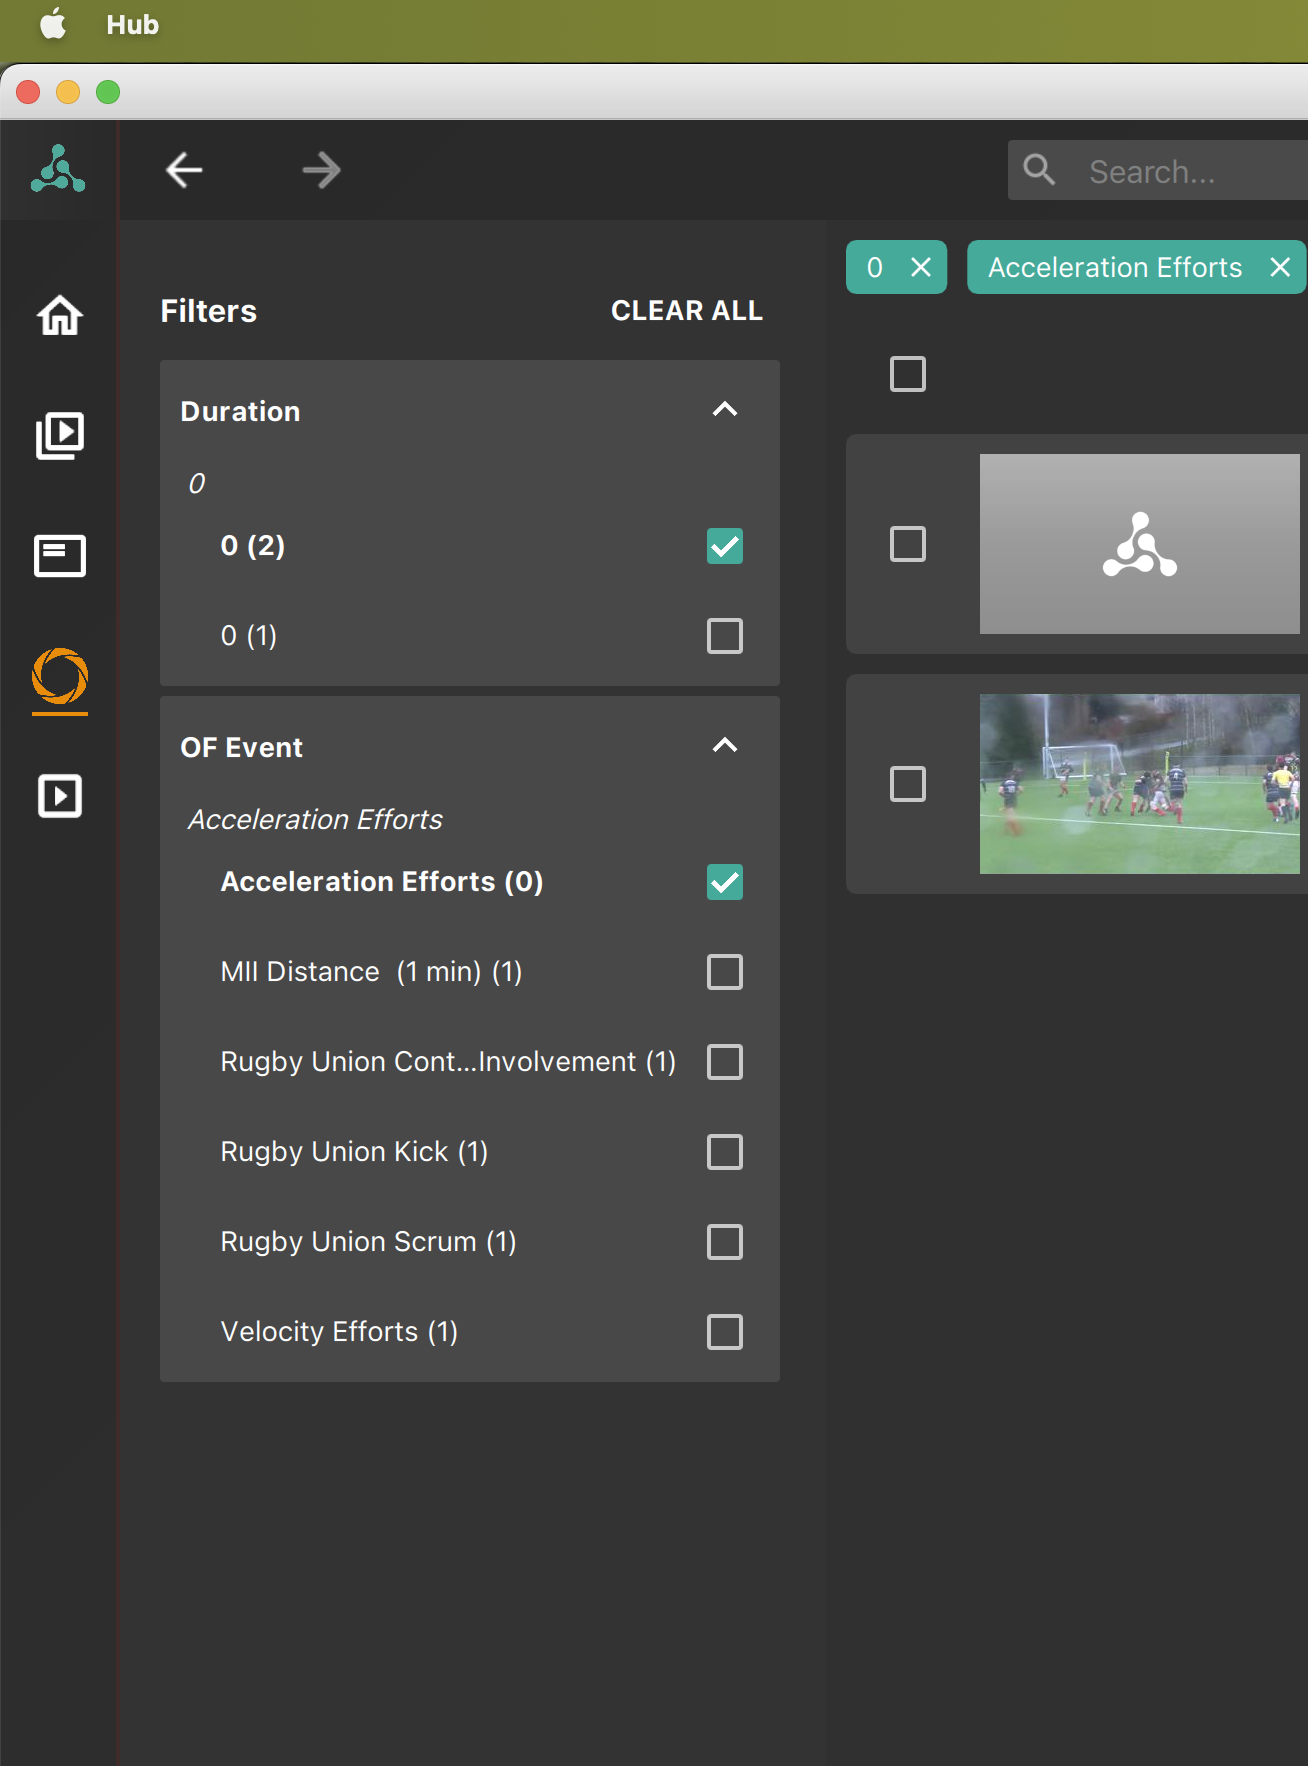The height and width of the screenshot is (1766, 1308).
Task: Click the Hub logo icon in sidebar
Action: coord(58,169)
